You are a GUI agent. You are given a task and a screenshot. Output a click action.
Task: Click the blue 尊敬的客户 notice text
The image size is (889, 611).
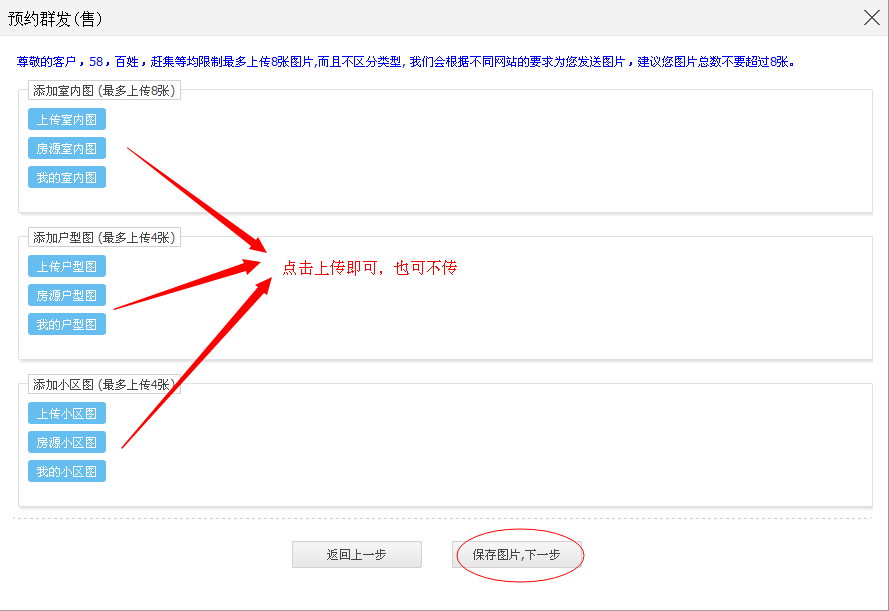406,62
